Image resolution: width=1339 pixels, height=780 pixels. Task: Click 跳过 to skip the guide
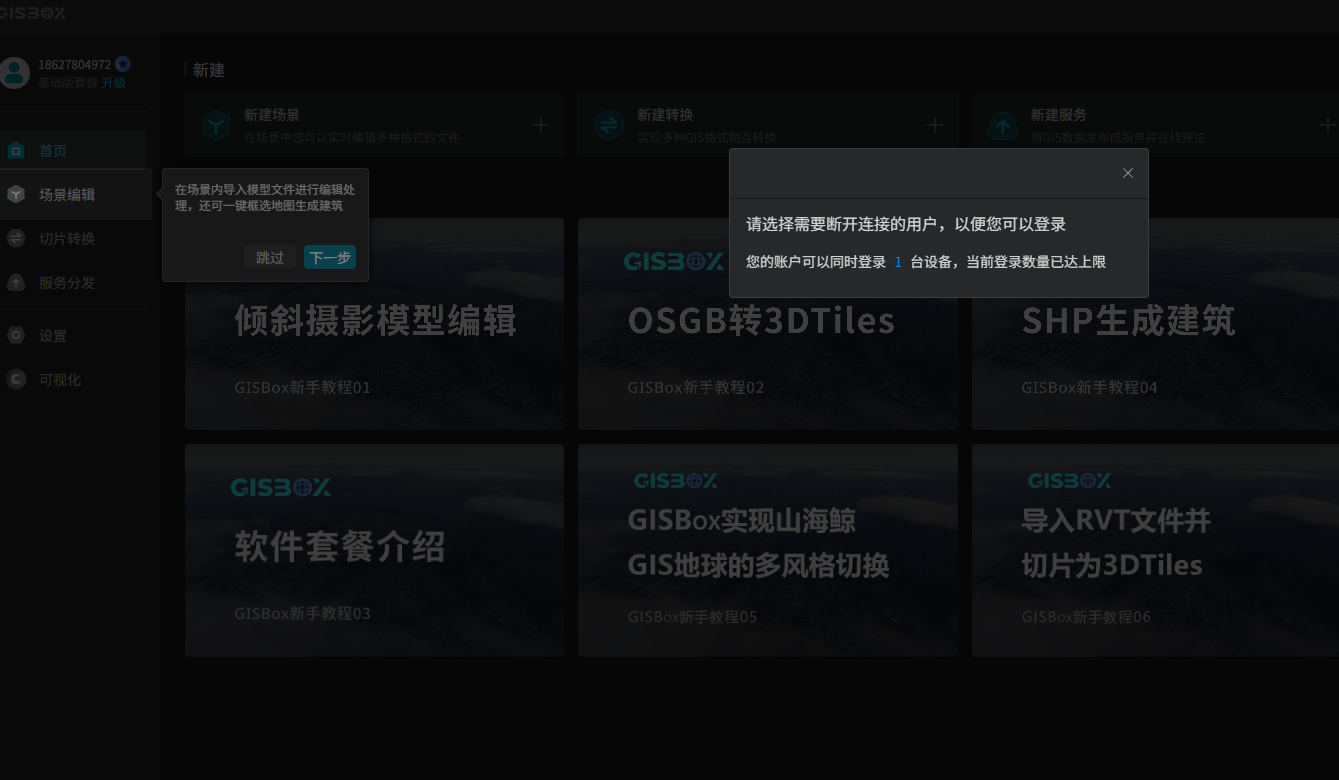(269, 258)
